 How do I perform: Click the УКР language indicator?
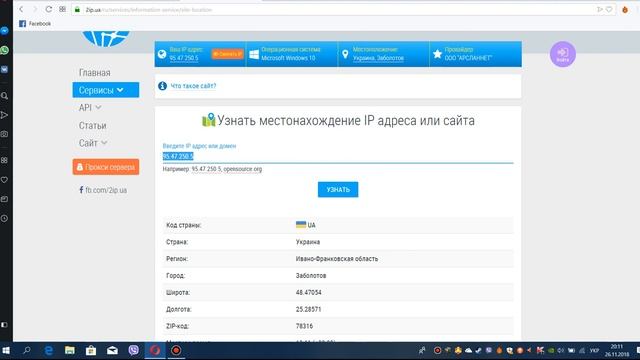(594, 351)
